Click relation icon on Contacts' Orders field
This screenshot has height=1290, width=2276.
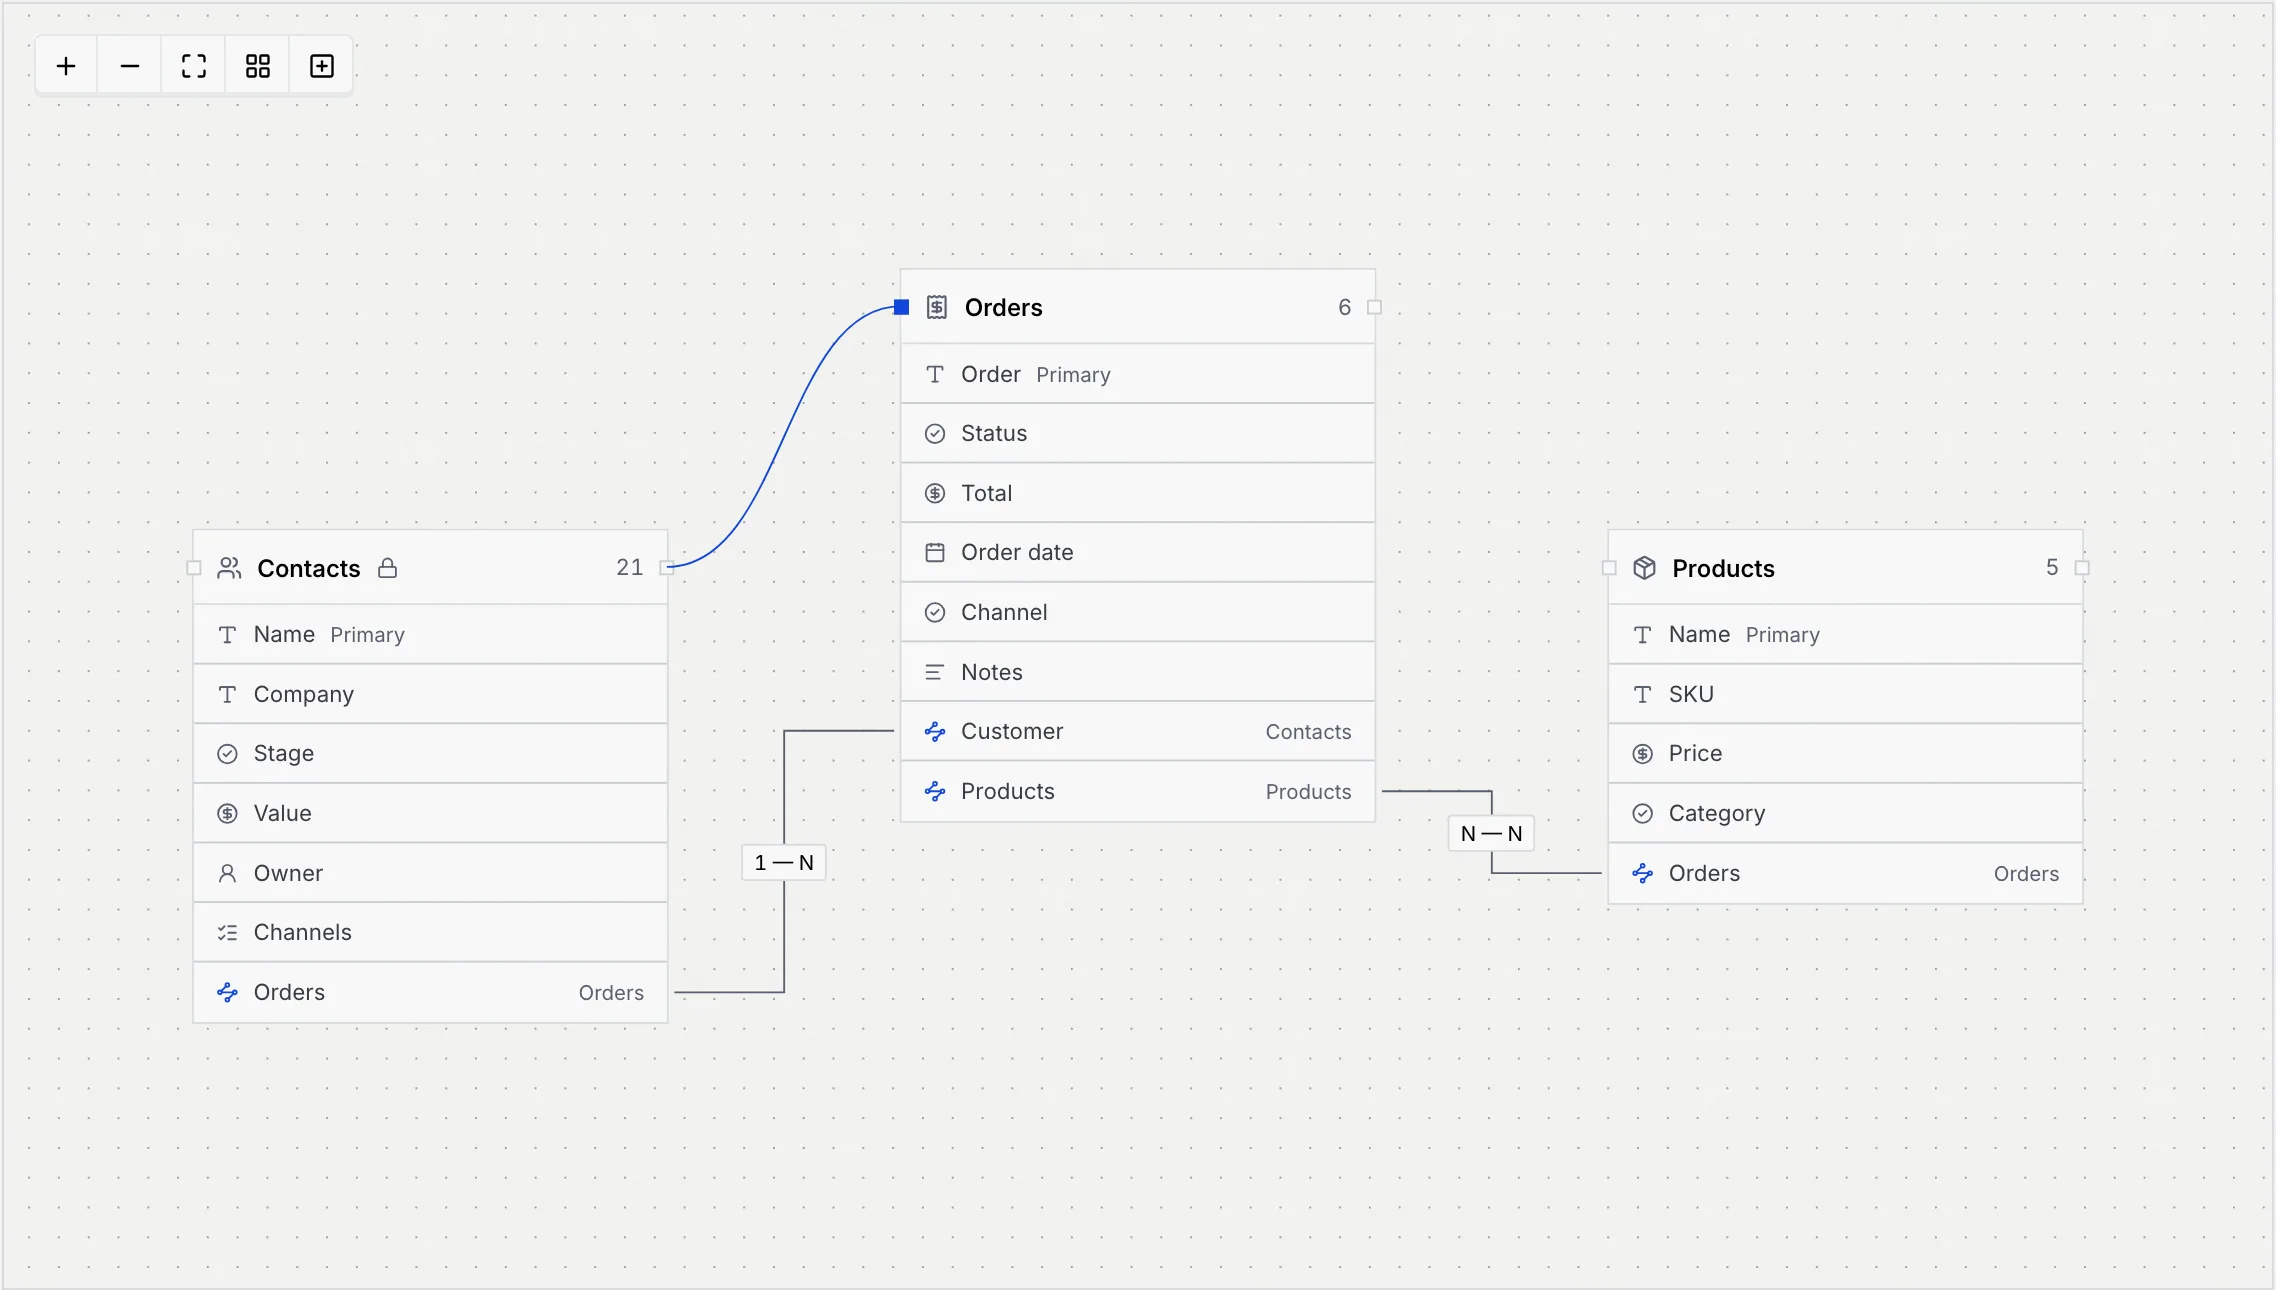point(228,992)
